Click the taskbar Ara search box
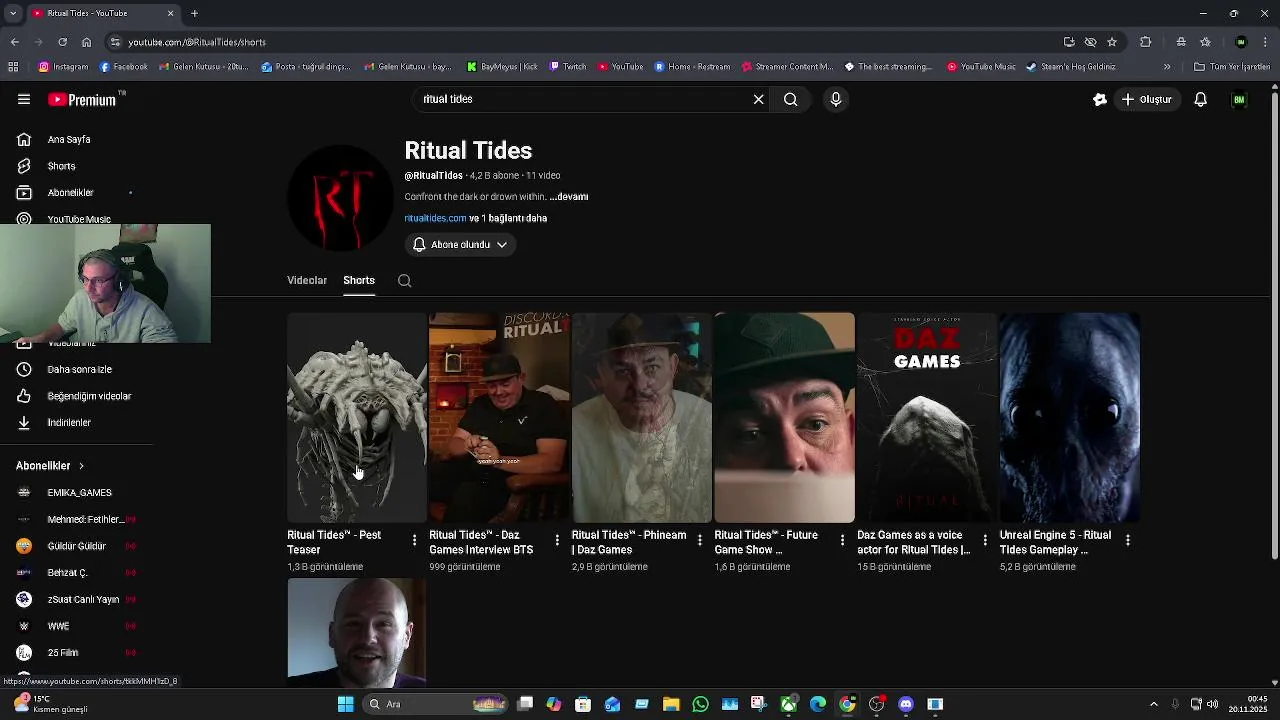The image size is (1280, 720). 435,704
